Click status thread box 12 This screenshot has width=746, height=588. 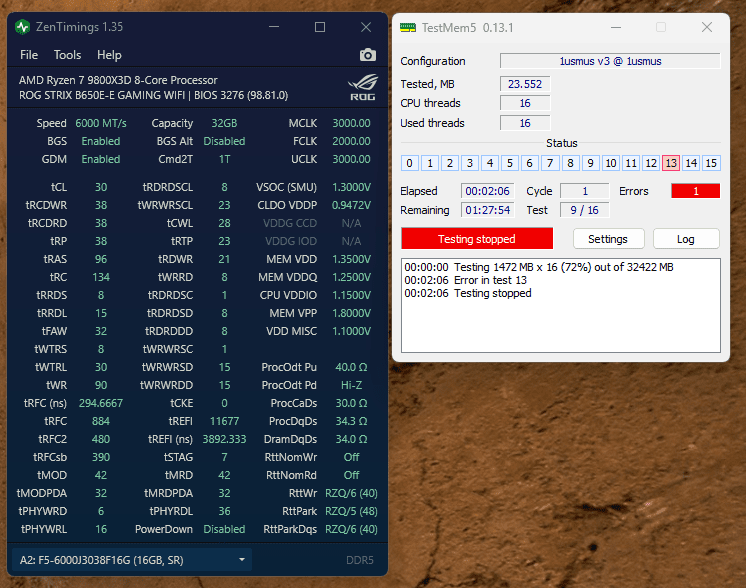coord(651,163)
